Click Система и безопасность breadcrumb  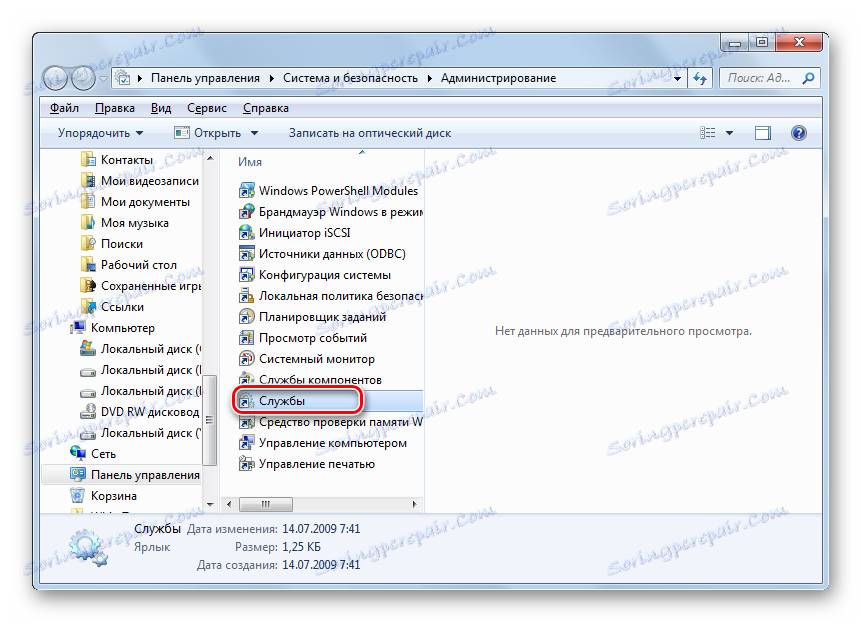click(350, 78)
